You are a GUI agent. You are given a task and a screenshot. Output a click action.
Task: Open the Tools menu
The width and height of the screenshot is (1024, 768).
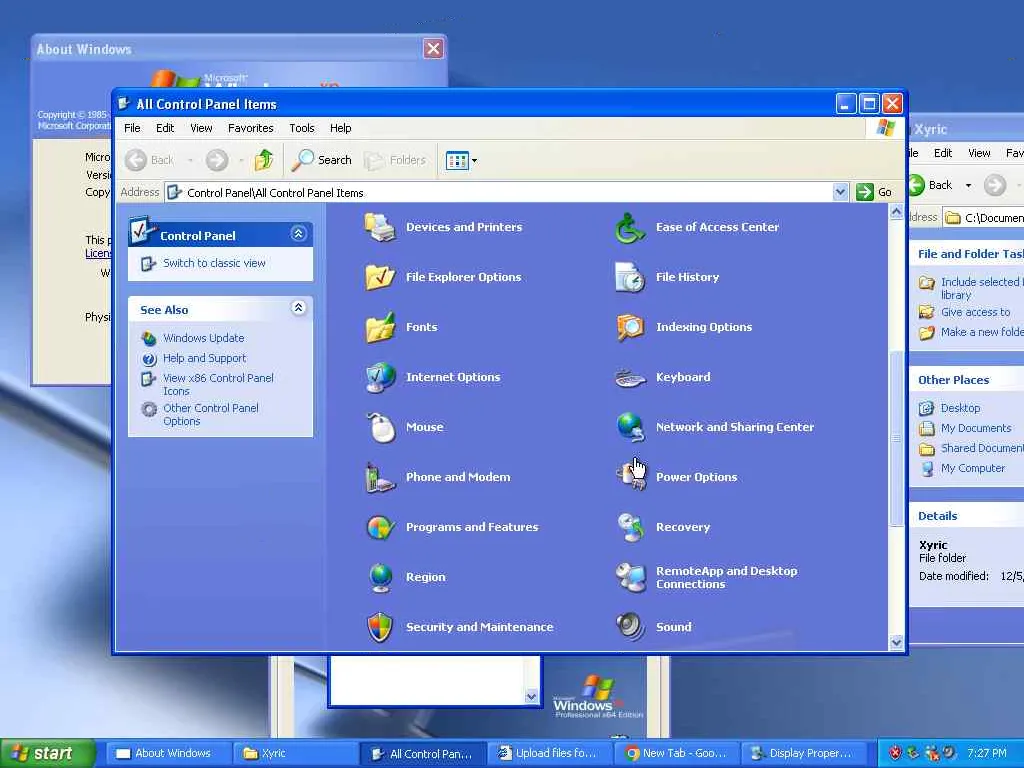click(302, 128)
